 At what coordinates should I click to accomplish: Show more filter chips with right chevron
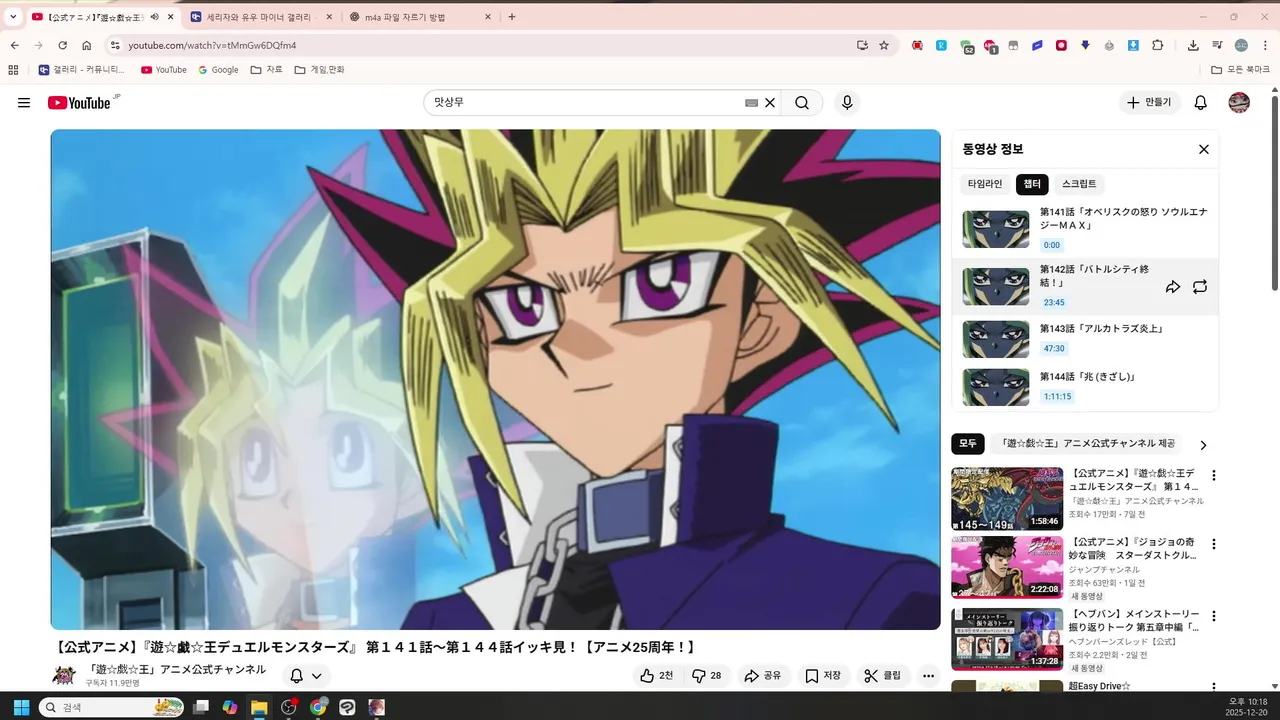pos(1203,445)
